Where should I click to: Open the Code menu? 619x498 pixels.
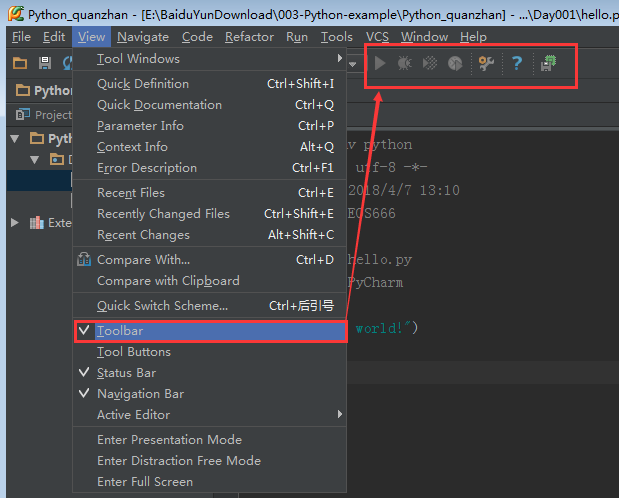(x=197, y=37)
